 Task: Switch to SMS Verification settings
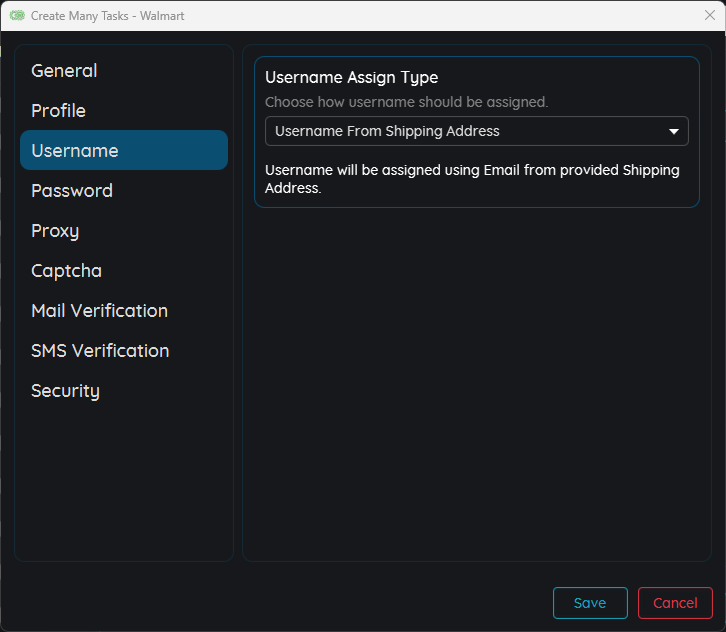pos(100,351)
